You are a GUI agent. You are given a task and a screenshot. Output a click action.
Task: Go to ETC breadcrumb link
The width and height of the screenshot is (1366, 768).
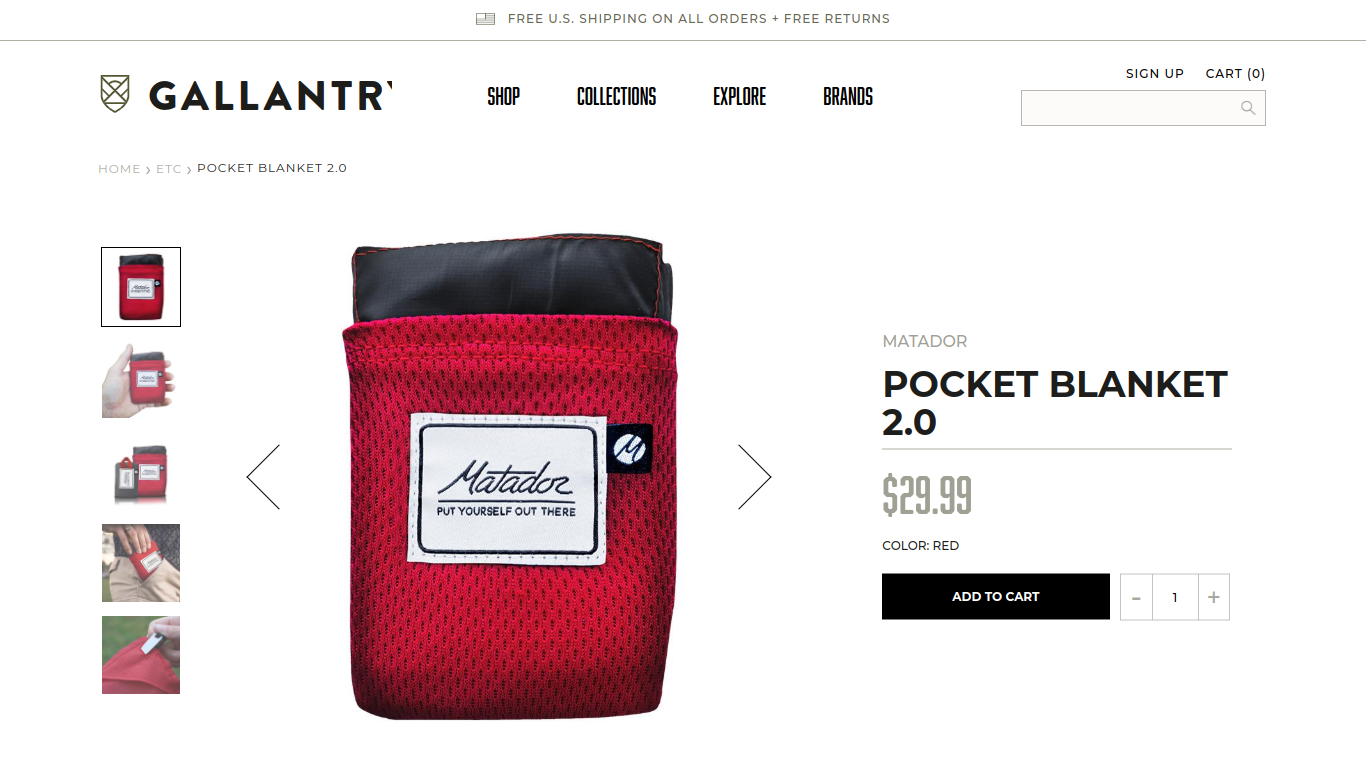[x=169, y=168]
